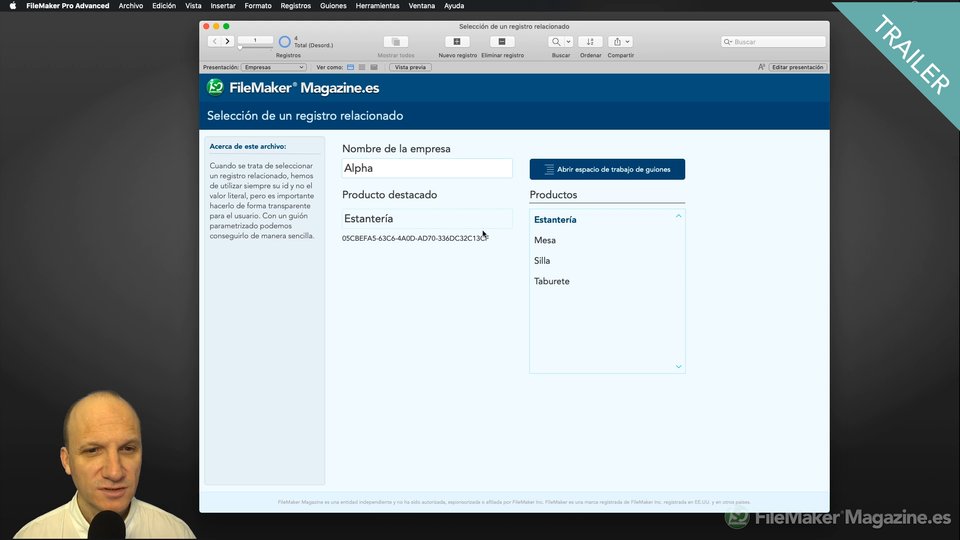960x540 pixels.
Task: Open the Edición menu
Action: (x=164, y=6)
